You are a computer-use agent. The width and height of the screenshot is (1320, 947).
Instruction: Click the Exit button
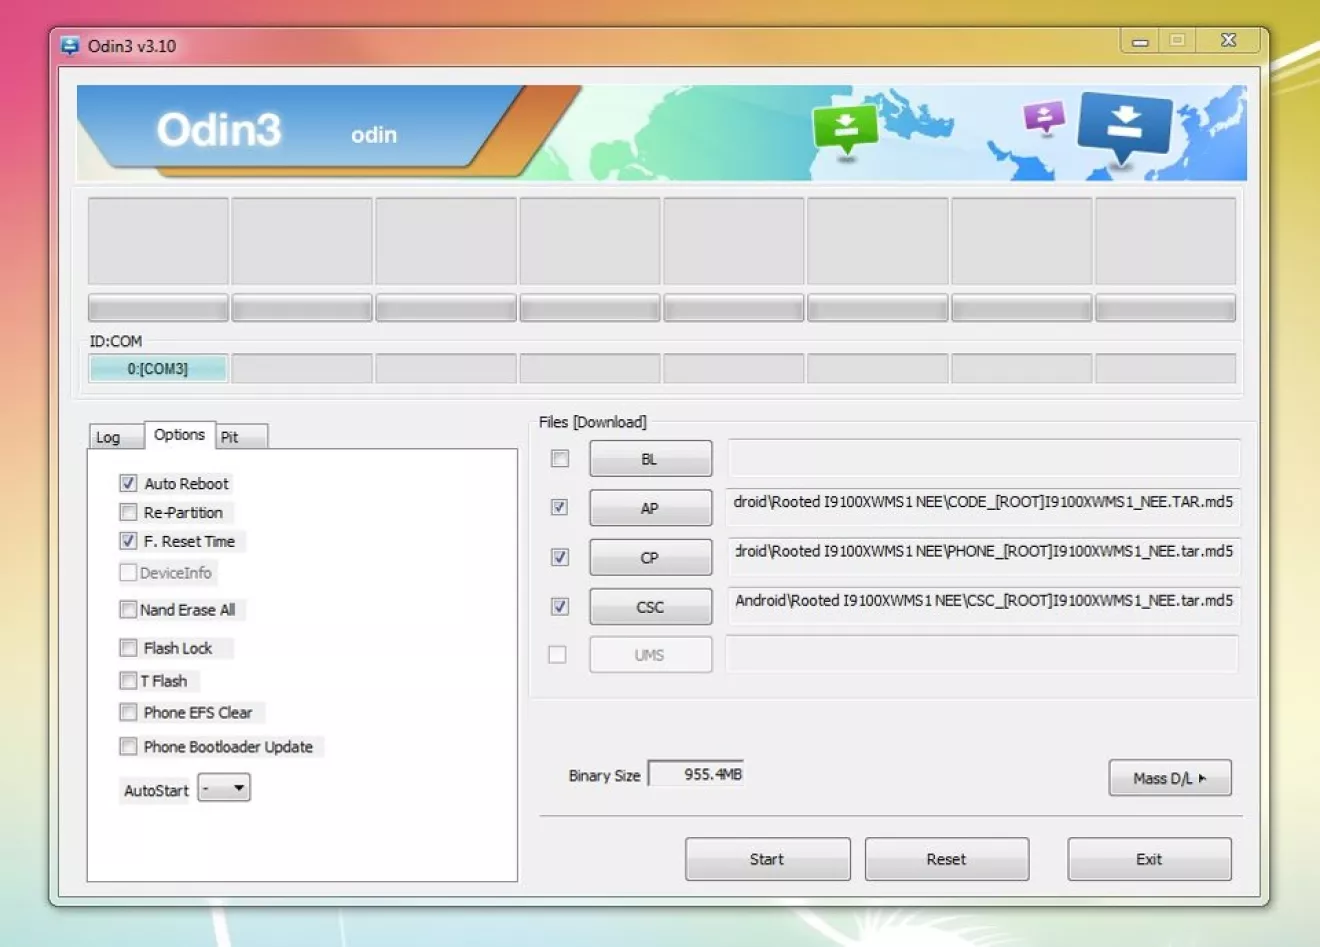coord(1150,859)
